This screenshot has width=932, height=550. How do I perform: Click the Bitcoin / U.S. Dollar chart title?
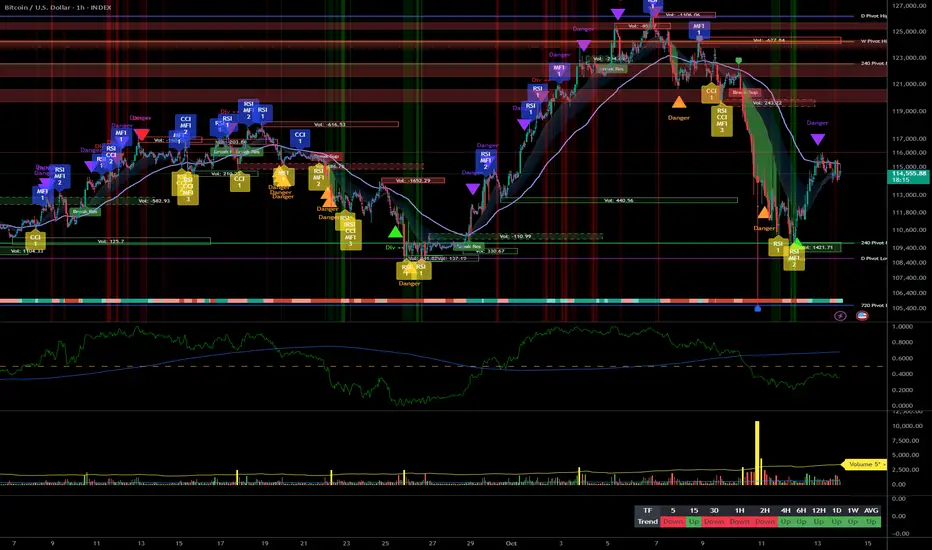click(58, 7)
